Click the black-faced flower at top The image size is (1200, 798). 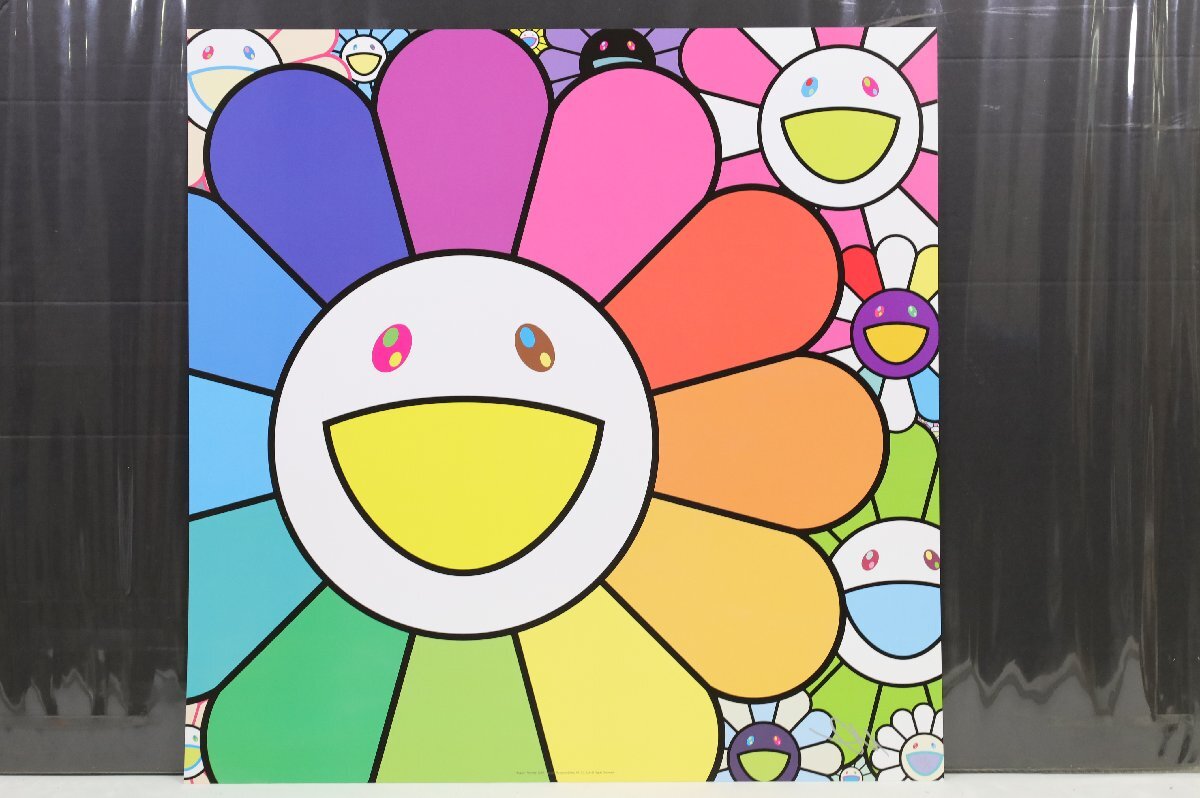618,50
